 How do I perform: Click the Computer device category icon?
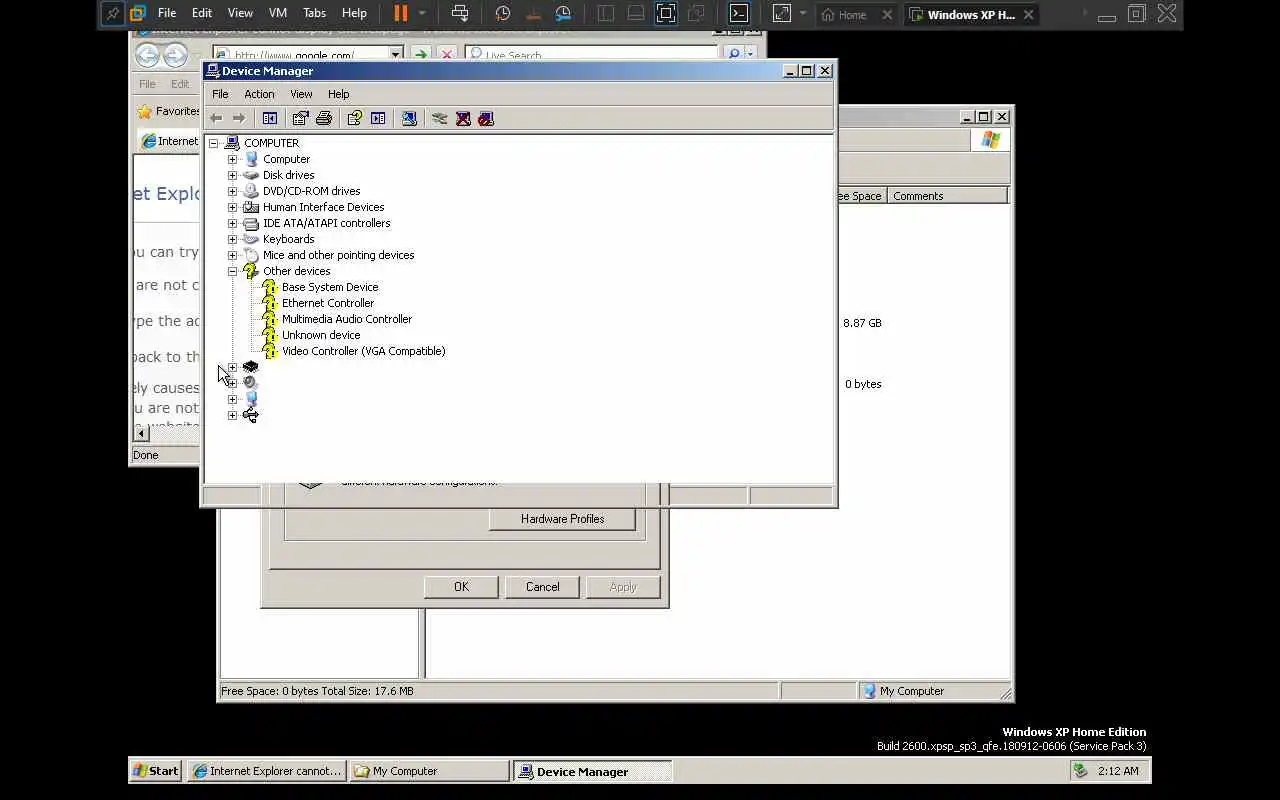click(x=251, y=159)
